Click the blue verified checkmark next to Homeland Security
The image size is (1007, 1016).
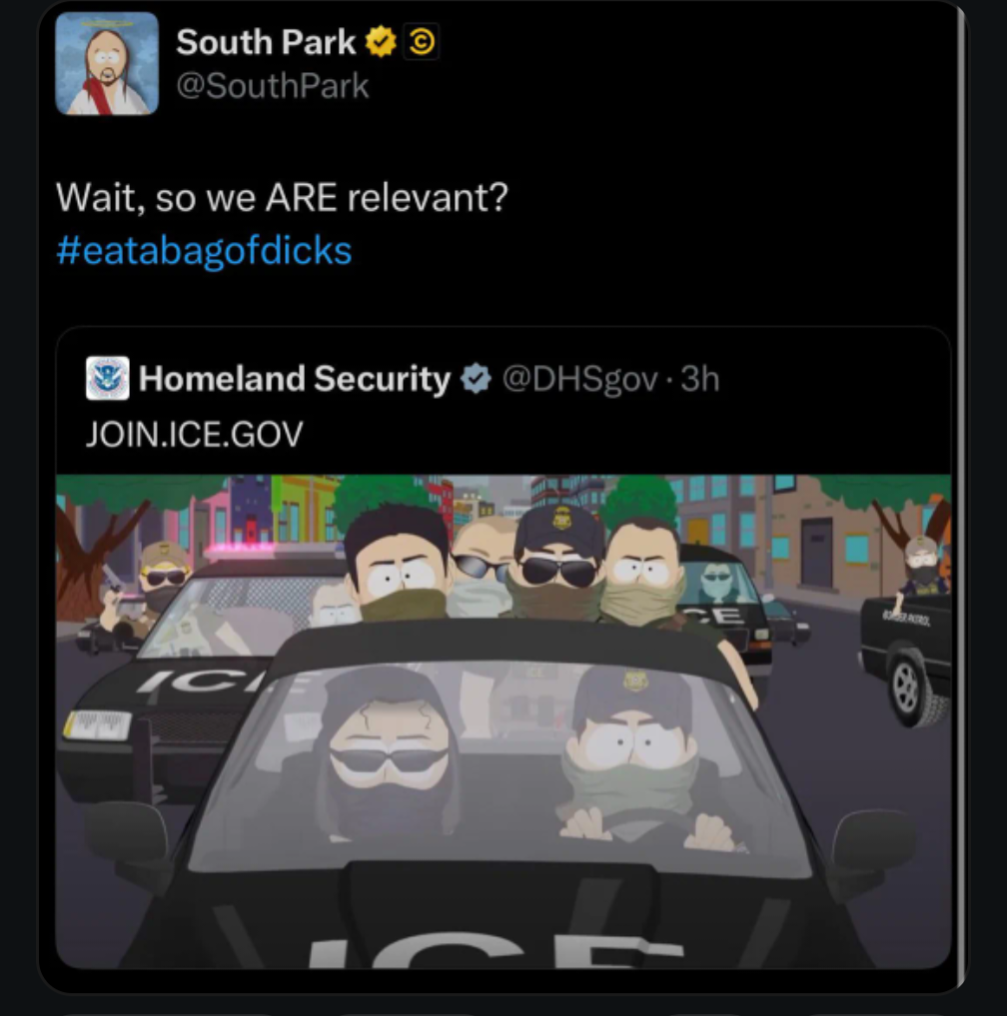pyautogui.click(x=476, y=379)
